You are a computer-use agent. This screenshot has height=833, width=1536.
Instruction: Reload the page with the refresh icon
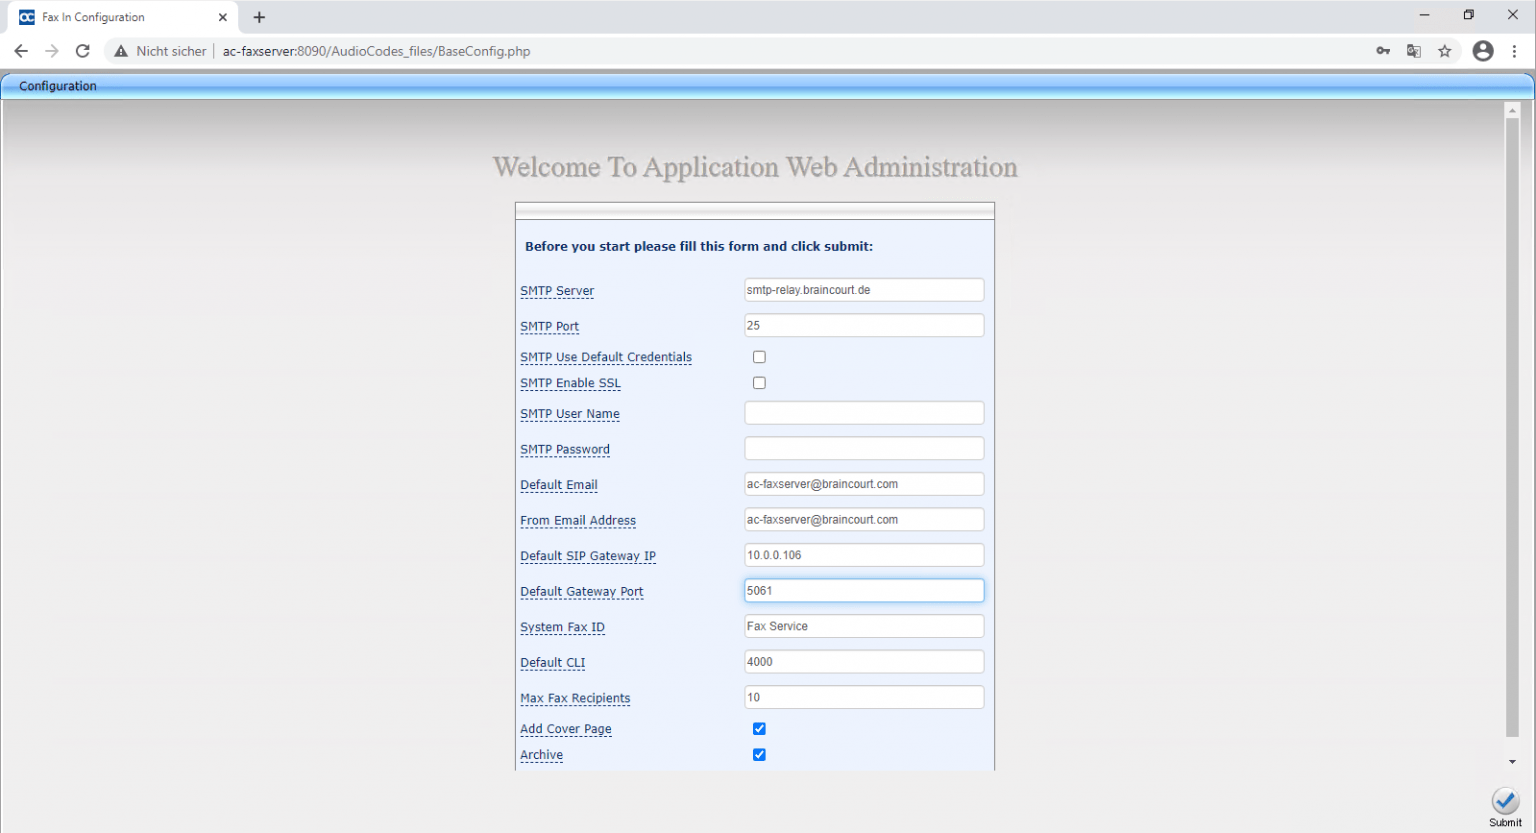click(83, 50)
